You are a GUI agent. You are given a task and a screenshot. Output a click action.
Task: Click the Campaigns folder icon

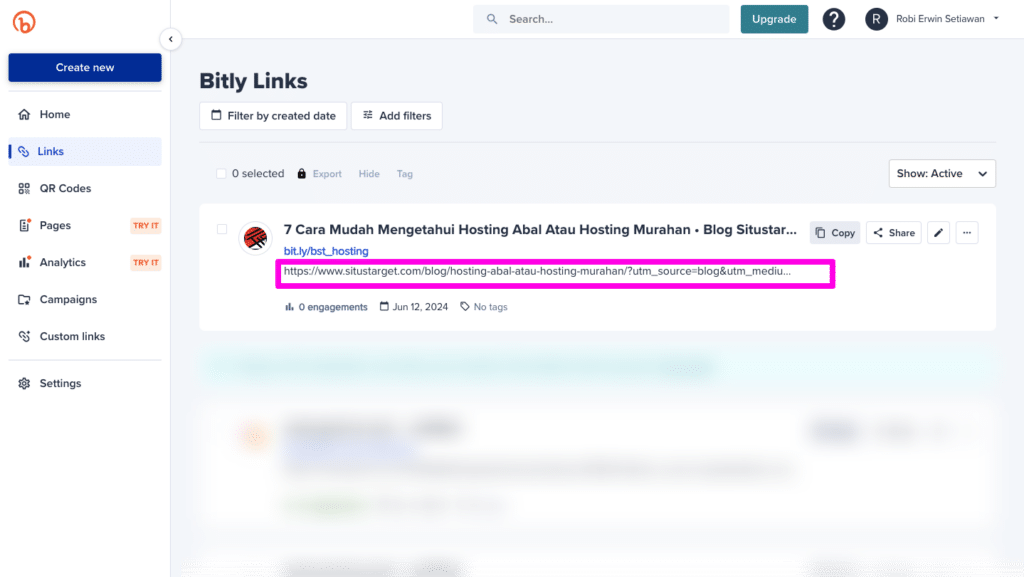24,300
